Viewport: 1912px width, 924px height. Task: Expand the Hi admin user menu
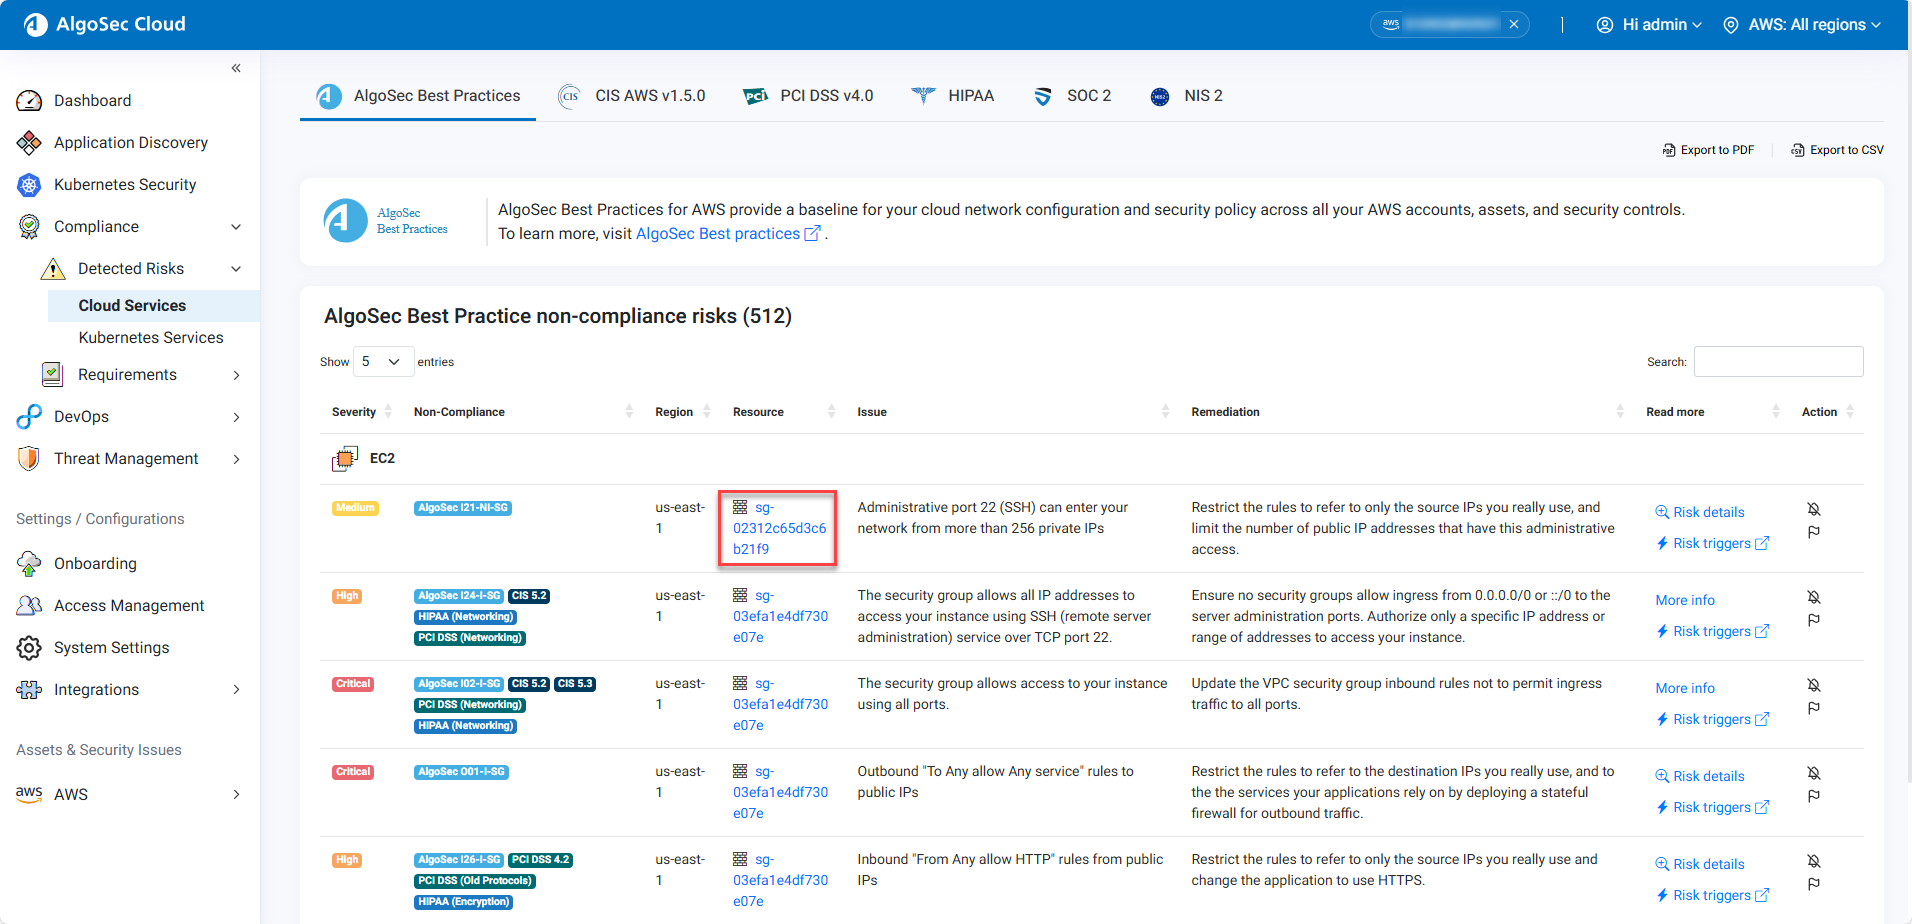click(x=1648, y=25)
